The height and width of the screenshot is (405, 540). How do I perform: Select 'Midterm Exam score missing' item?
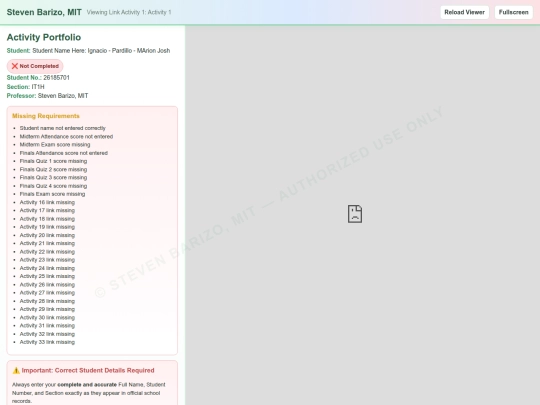coord(55,145)
